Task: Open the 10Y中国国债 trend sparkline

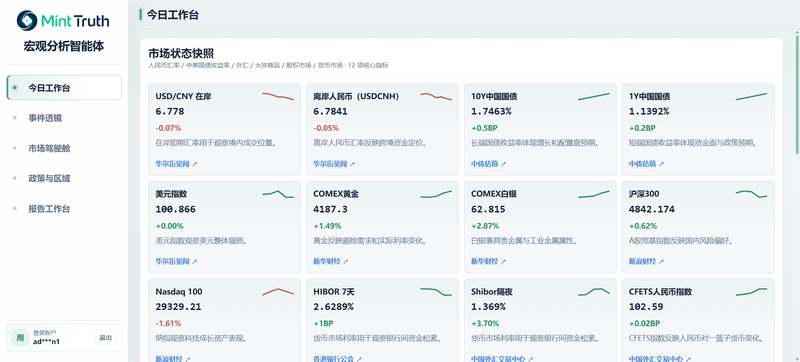Action: click(594, 96)
